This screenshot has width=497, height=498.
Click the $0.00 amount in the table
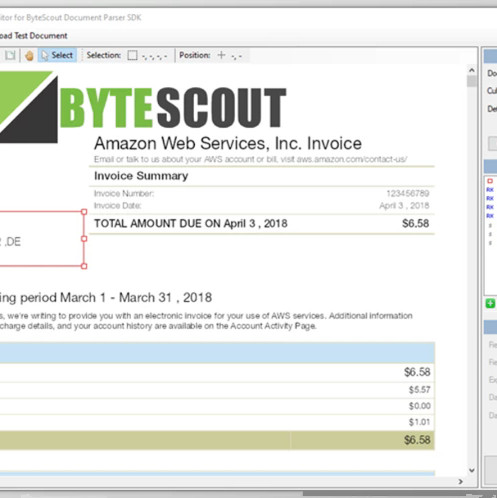[420, 406]
